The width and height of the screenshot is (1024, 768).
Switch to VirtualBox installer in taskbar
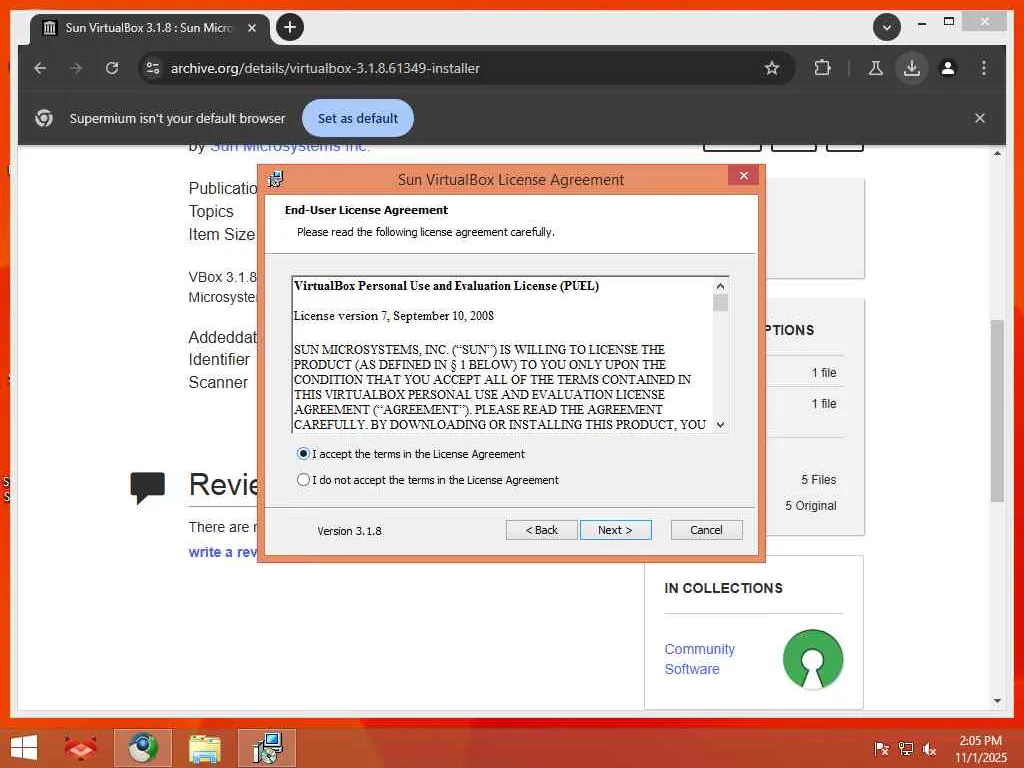pyautogui.click(x=267, y=748)
